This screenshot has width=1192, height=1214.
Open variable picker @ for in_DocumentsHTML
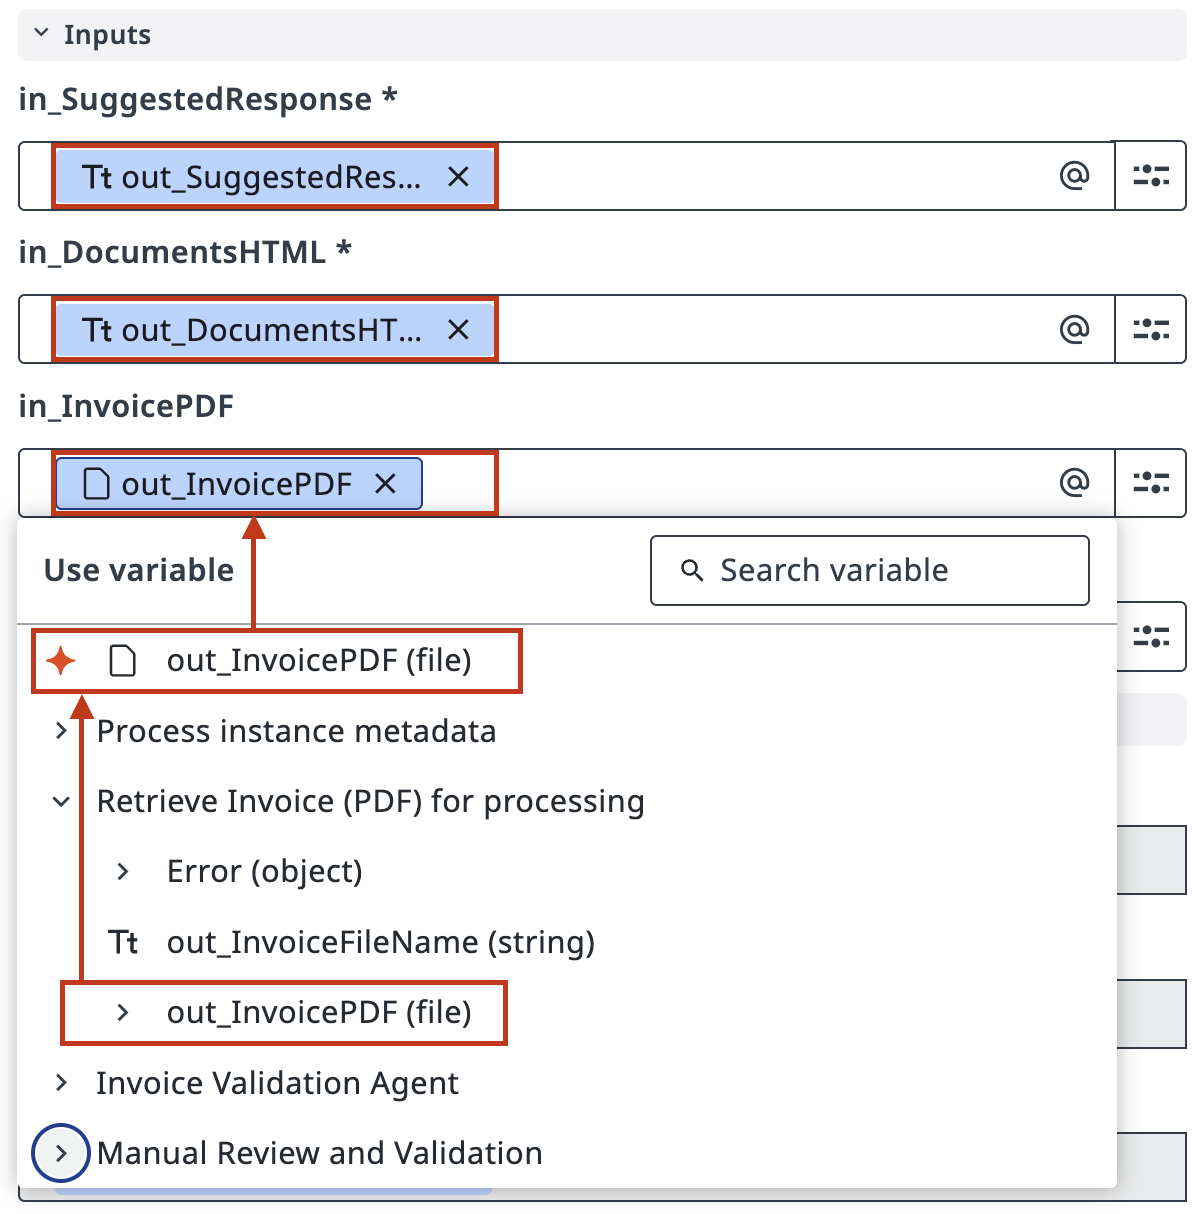pyautogui.click(x=1074, y=329)
